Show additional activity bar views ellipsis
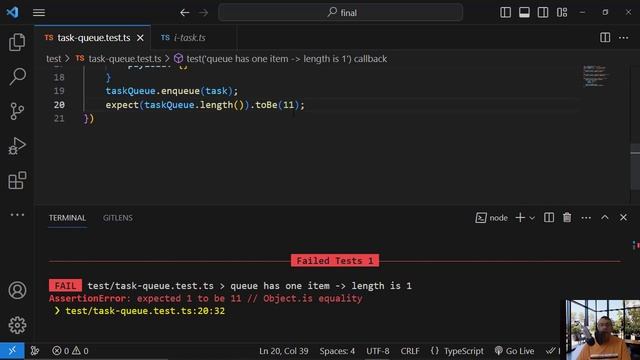This screenshot has height=360, width=640. coord(17,215)
